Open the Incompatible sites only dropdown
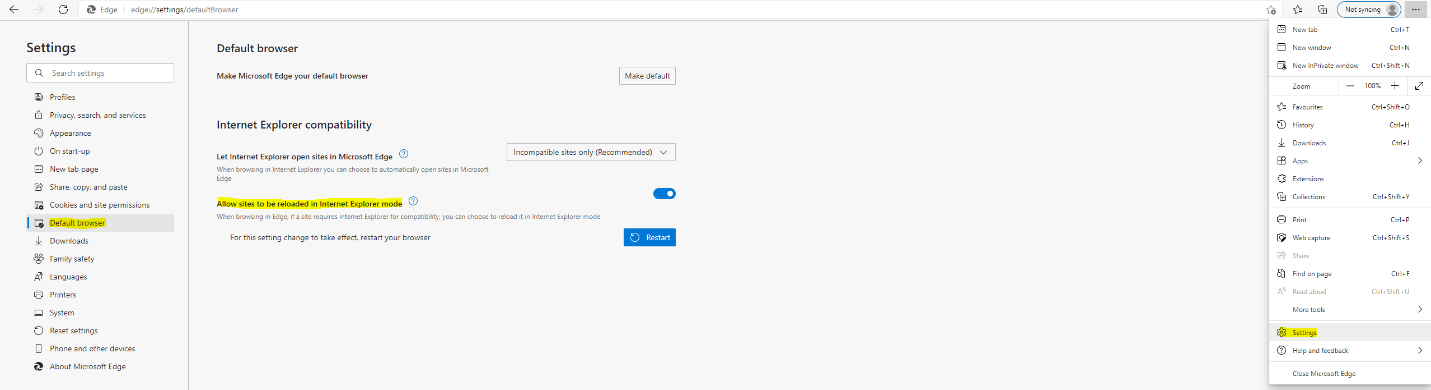This screenshot has width=1431, height=390. point(591,152)
